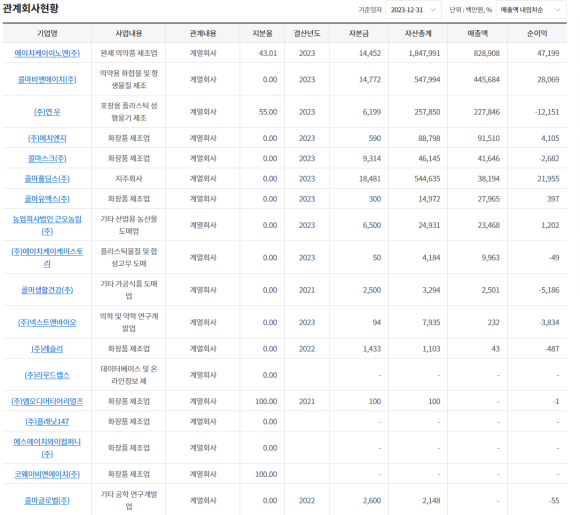This screenshot has width=580, height=515.
Task: Open the (주)연우 company link
Action: pos(47,112)
